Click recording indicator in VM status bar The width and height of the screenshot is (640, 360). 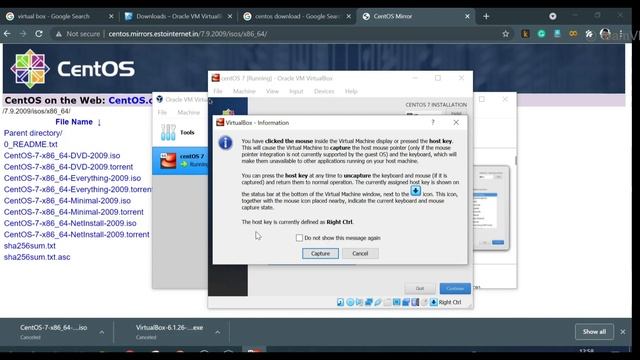click(406, 302)
